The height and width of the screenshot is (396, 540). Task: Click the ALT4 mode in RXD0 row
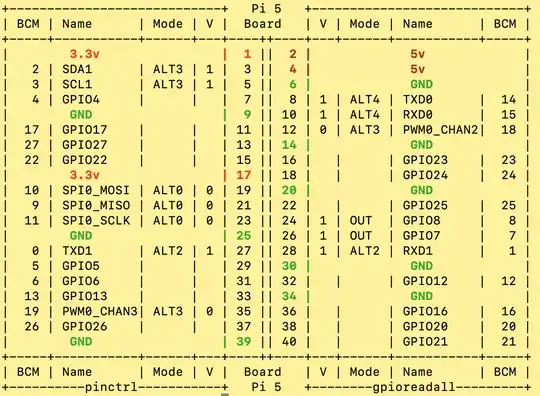(x=365, y=115)
